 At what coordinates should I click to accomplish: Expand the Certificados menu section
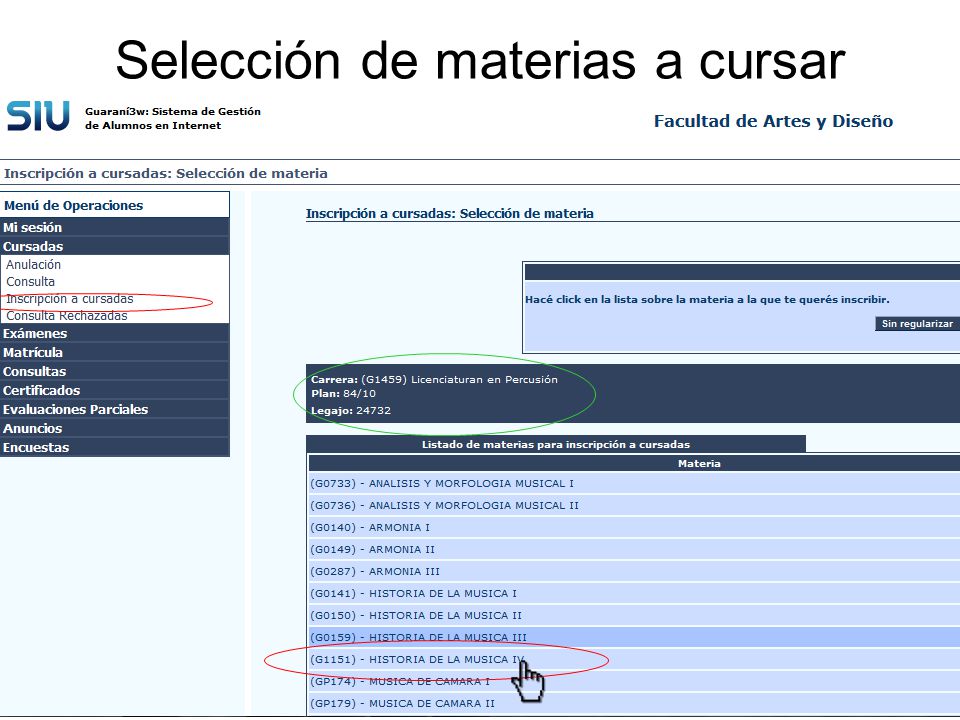pos(115,390)
